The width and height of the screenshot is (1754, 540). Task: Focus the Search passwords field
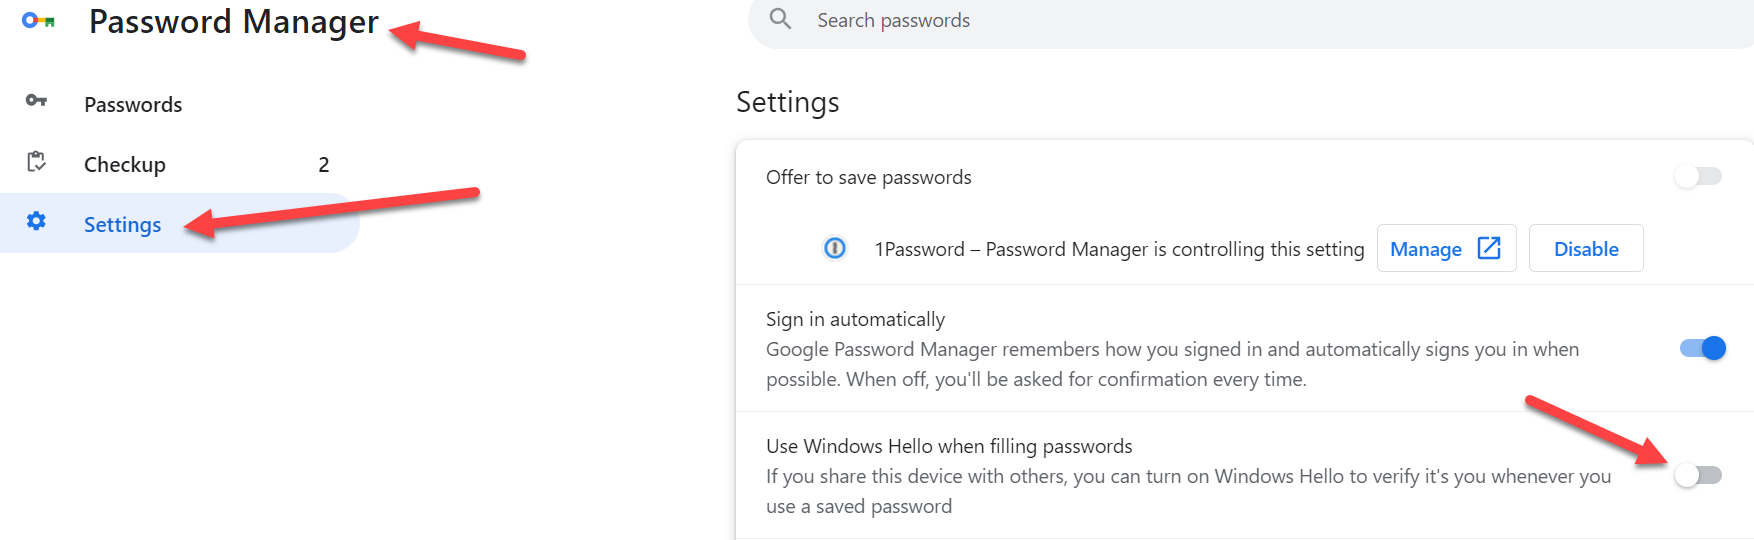[x=1250, y=20]
